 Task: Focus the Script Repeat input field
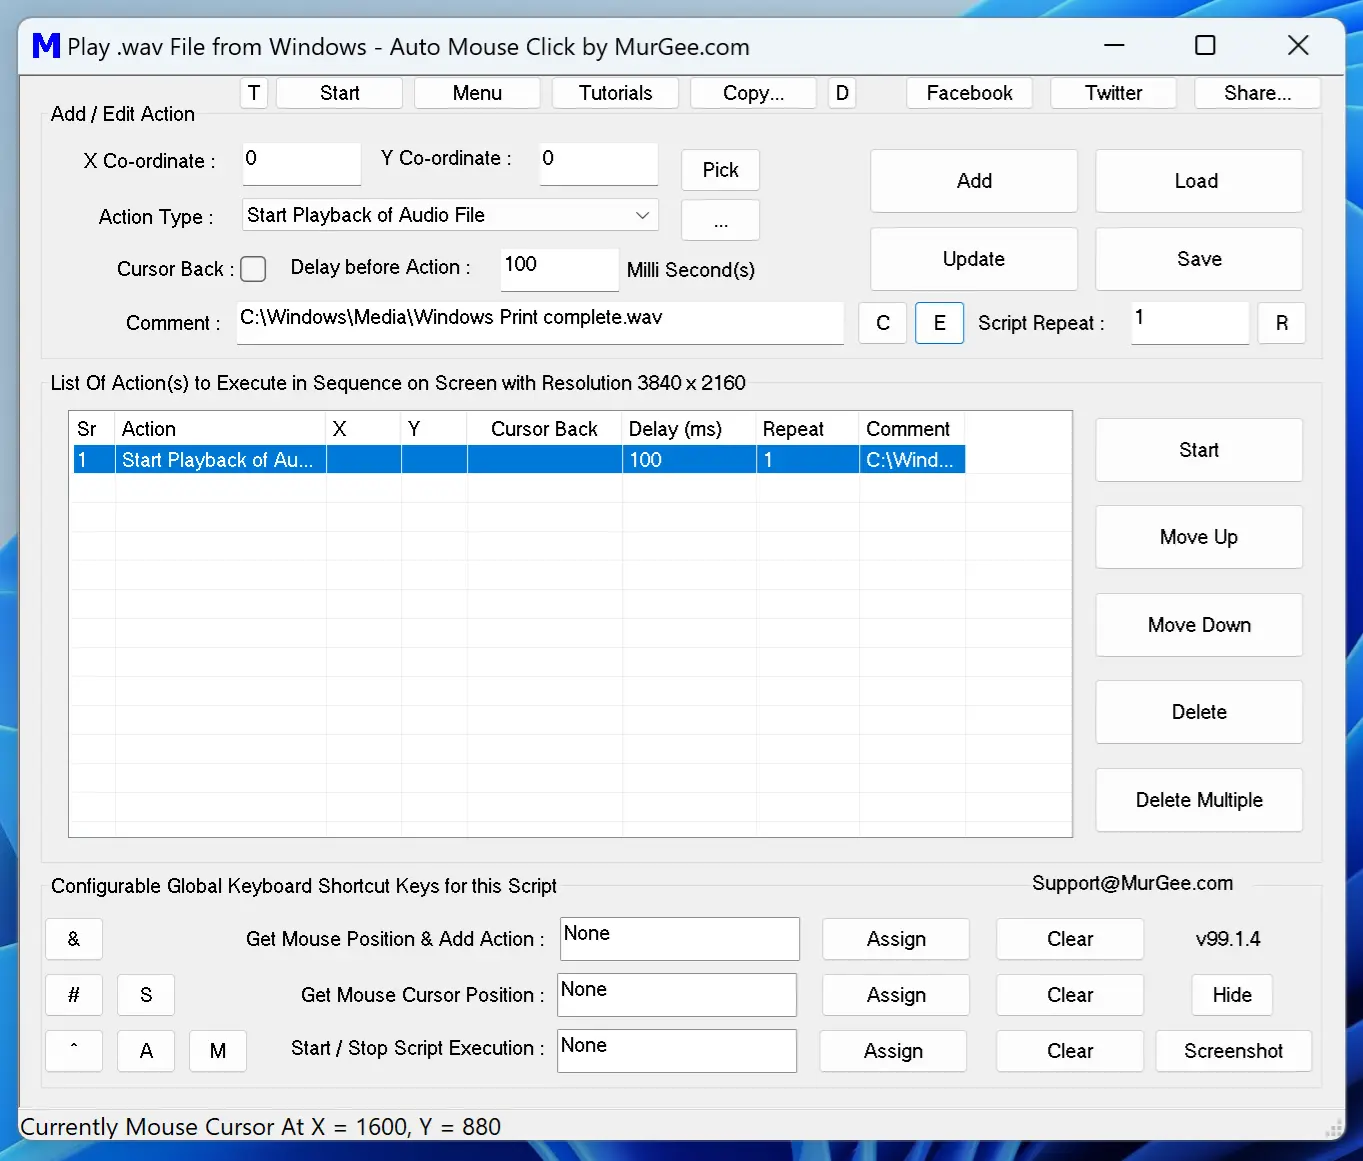[x=1190, y=322]
